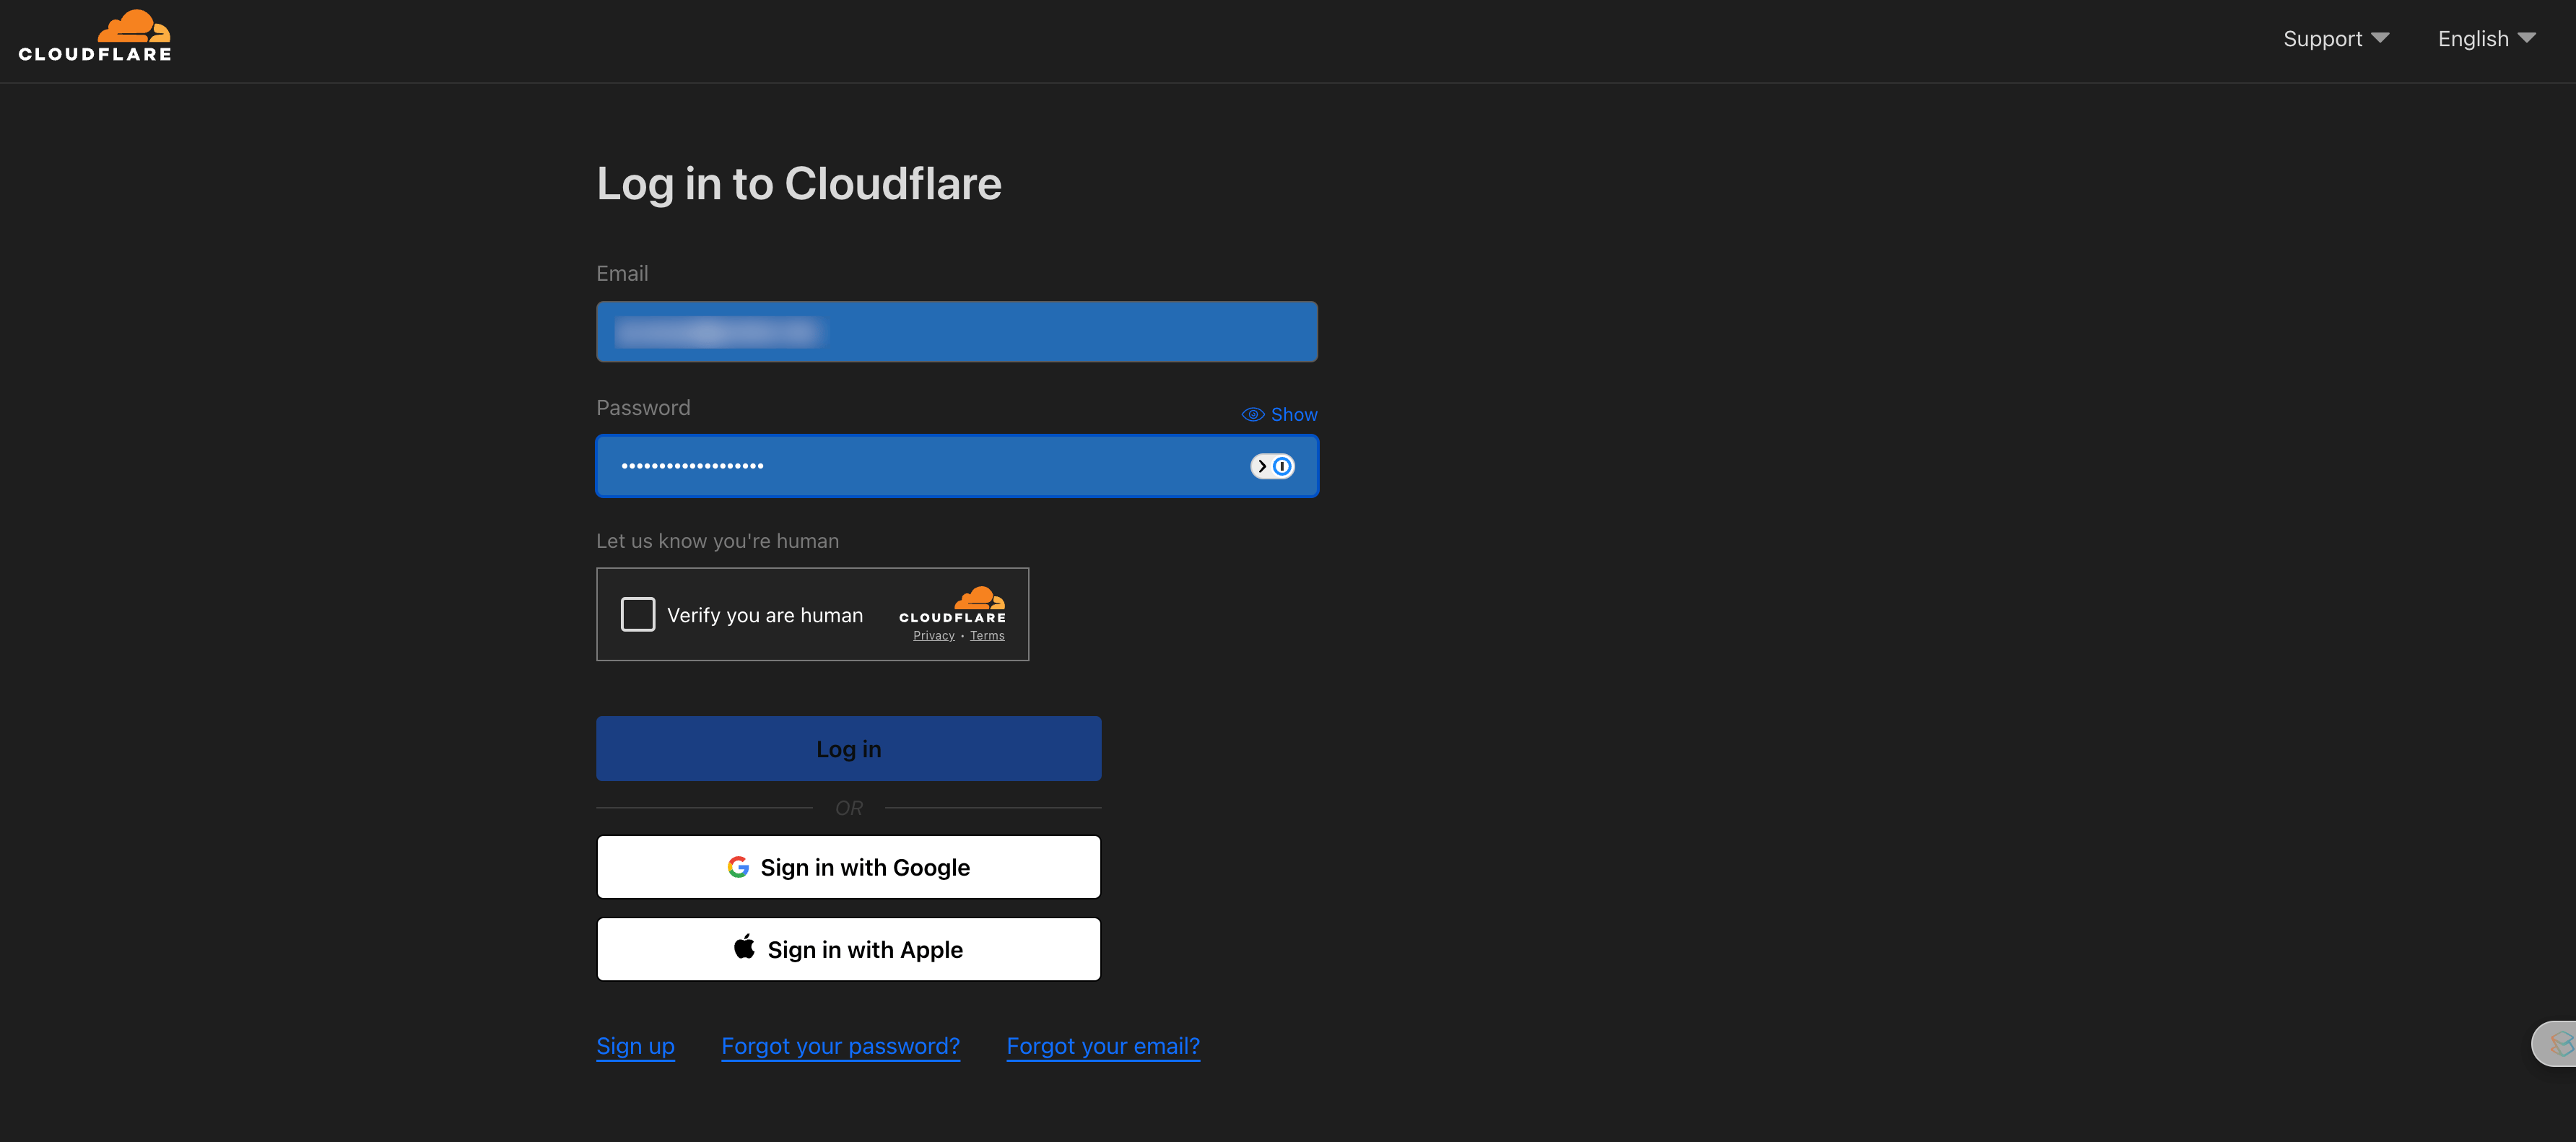Check the Verify you are human checkbox
The image size is (2576, 1142).
point(638,614)
